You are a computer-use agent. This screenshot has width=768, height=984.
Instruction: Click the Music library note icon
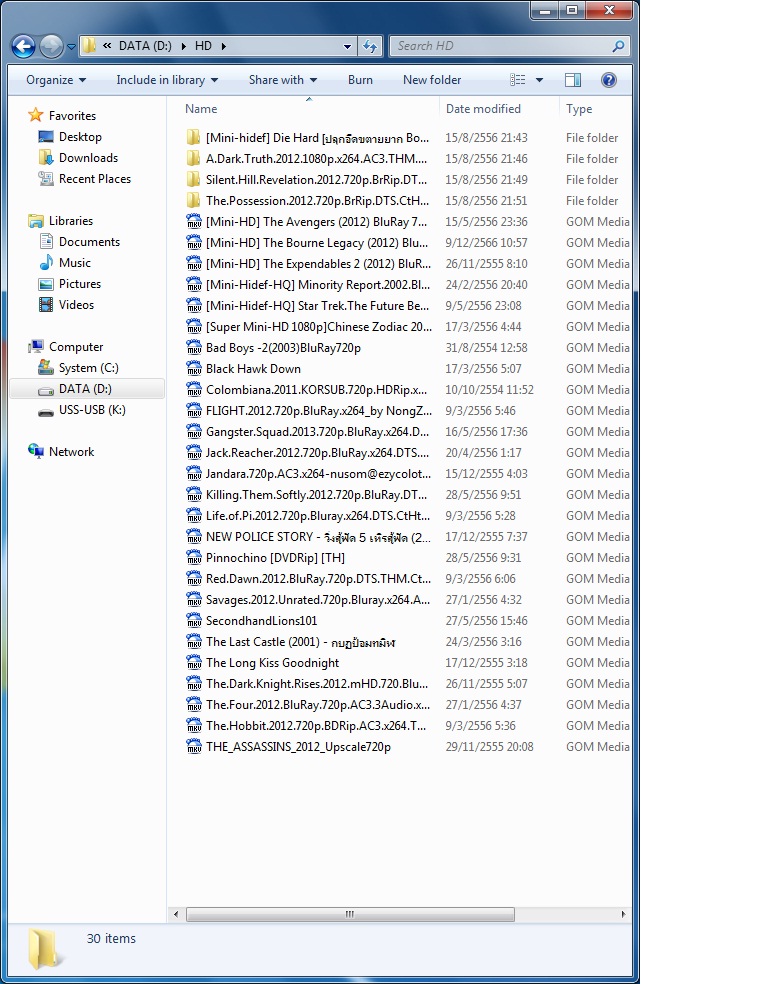point(46,262)
